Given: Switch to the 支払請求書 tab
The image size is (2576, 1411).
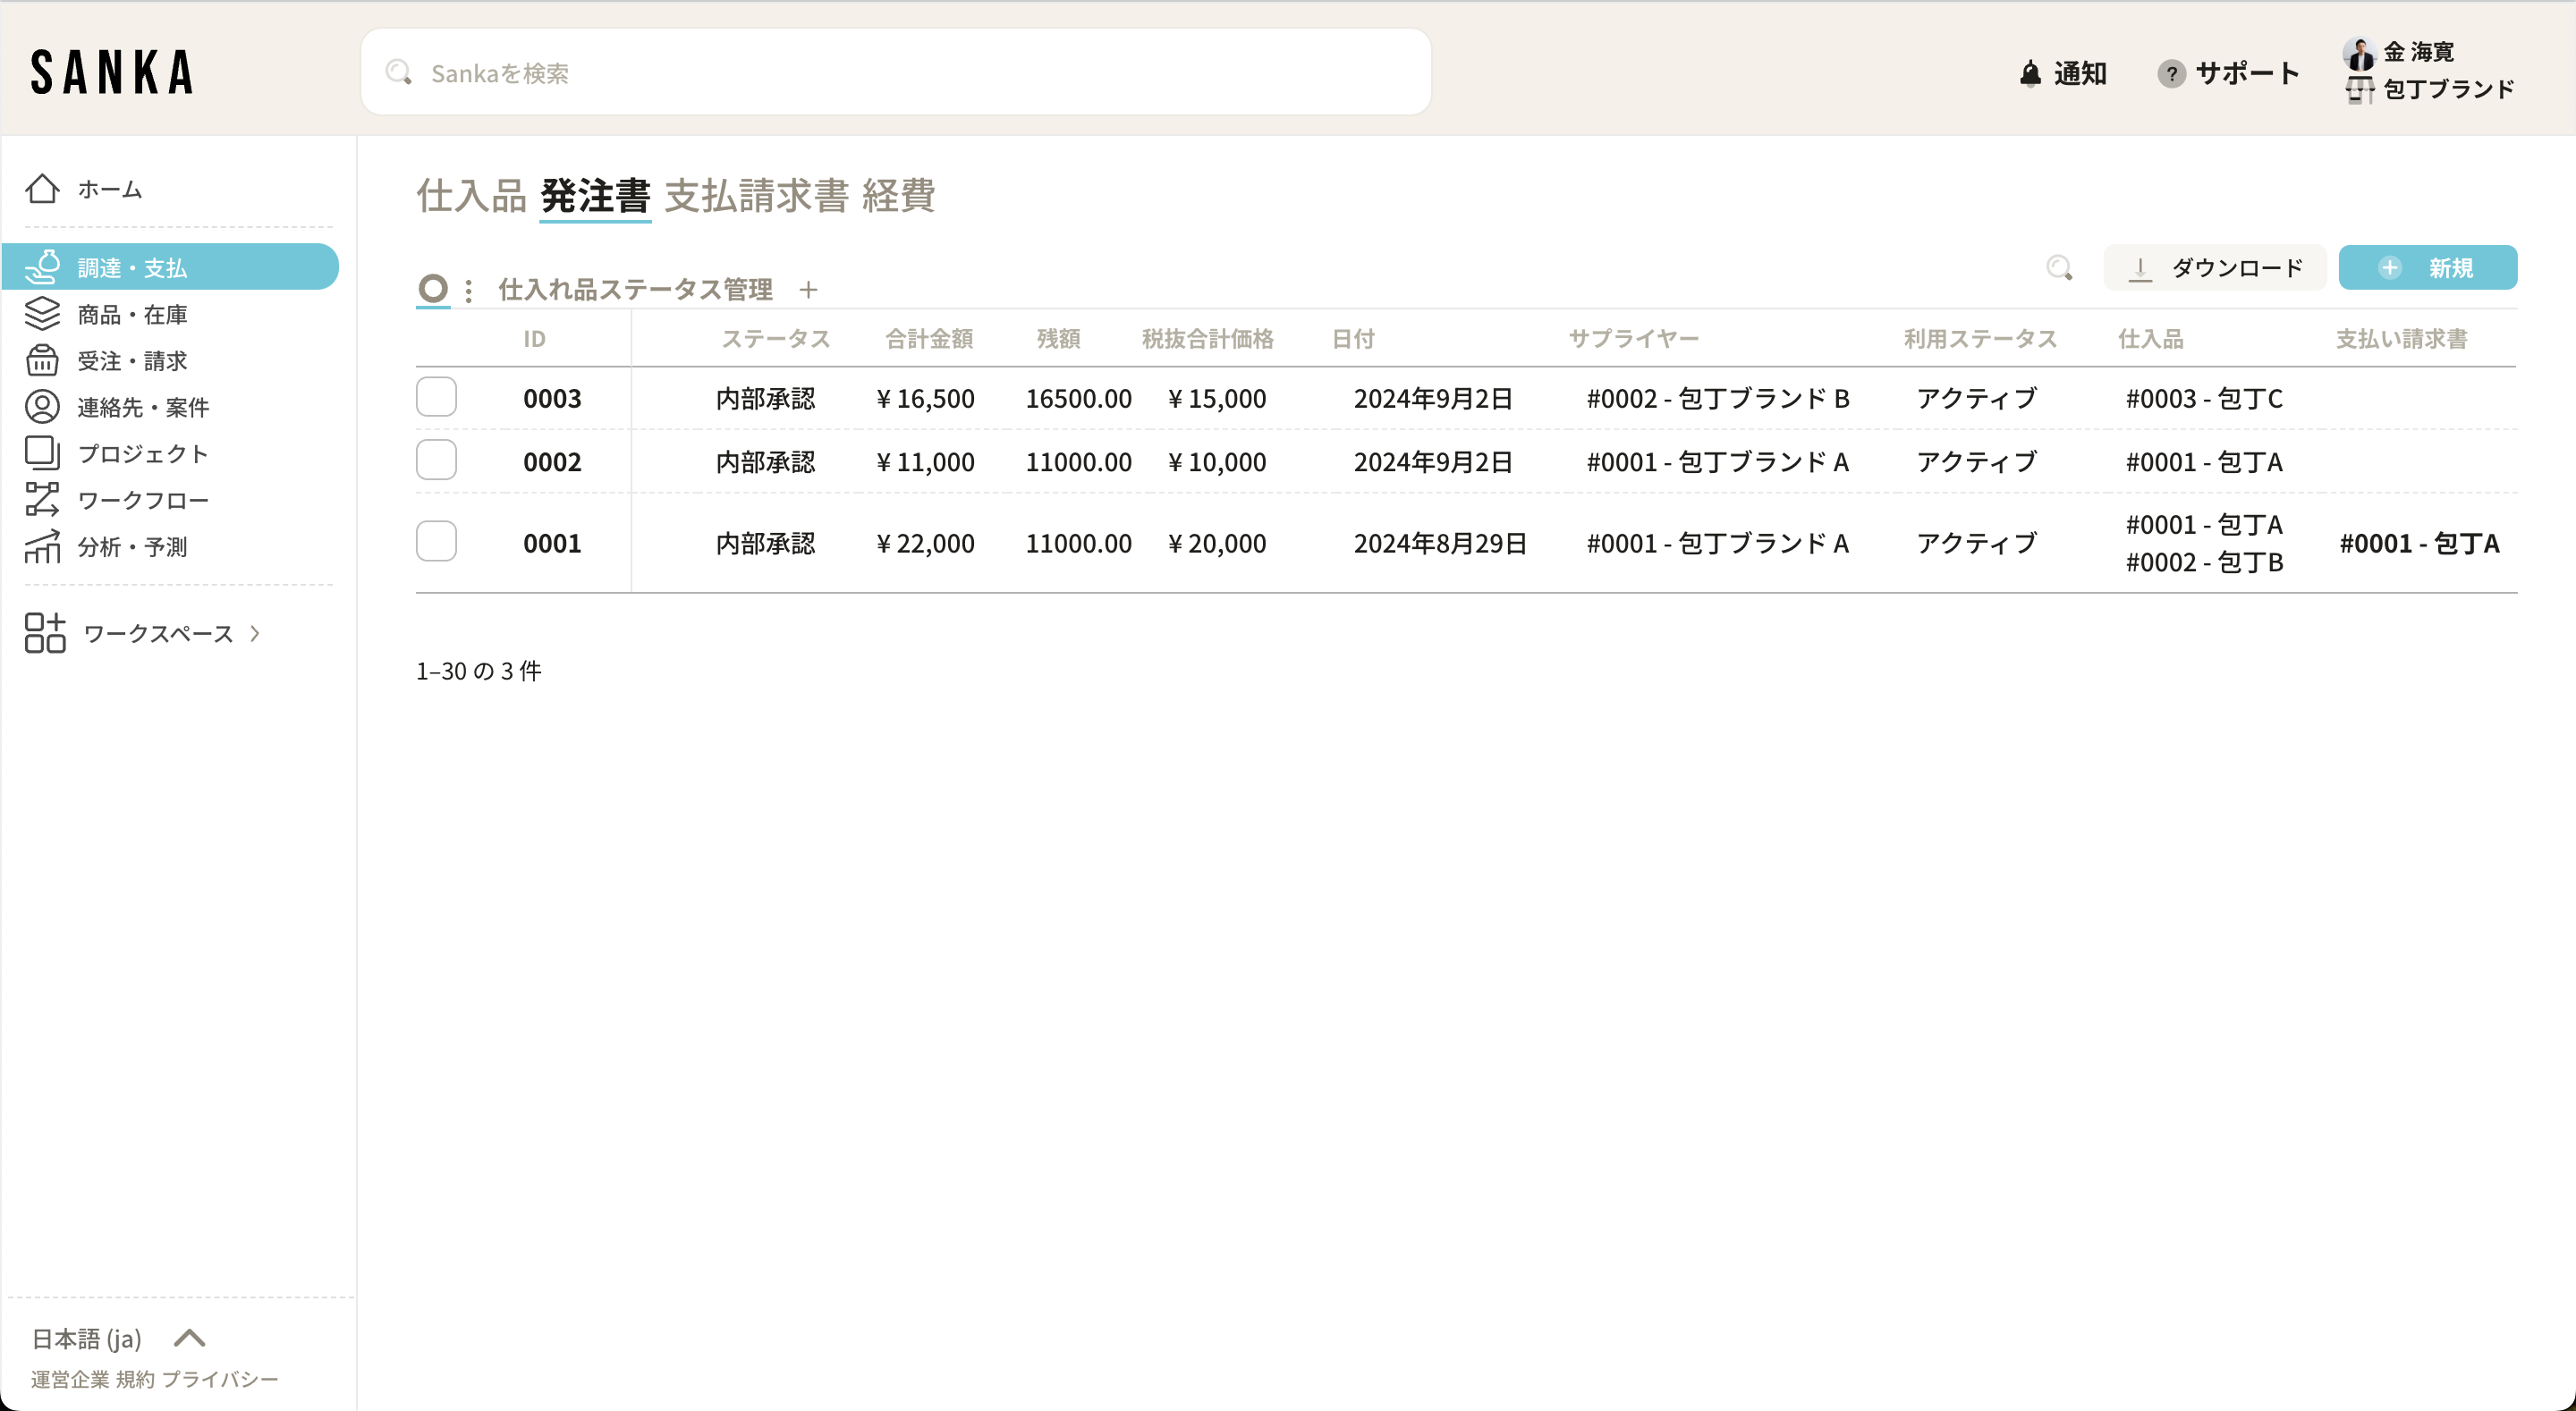Looking at the screenshot, I should pos(756,196).
